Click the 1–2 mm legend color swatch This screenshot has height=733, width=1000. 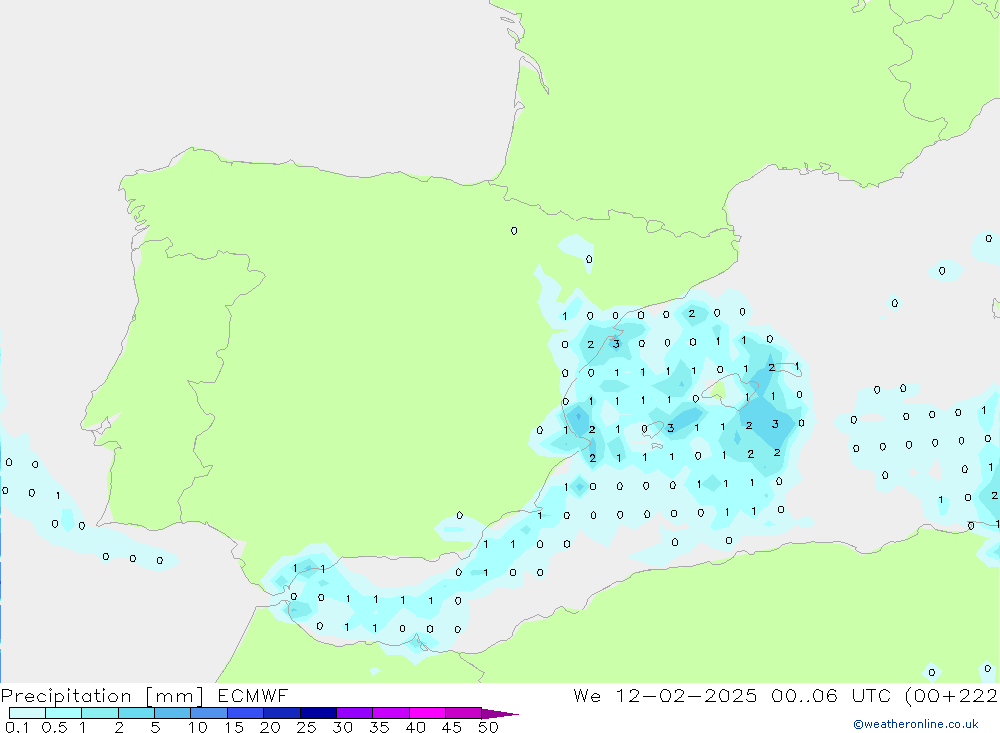(99, 713)
